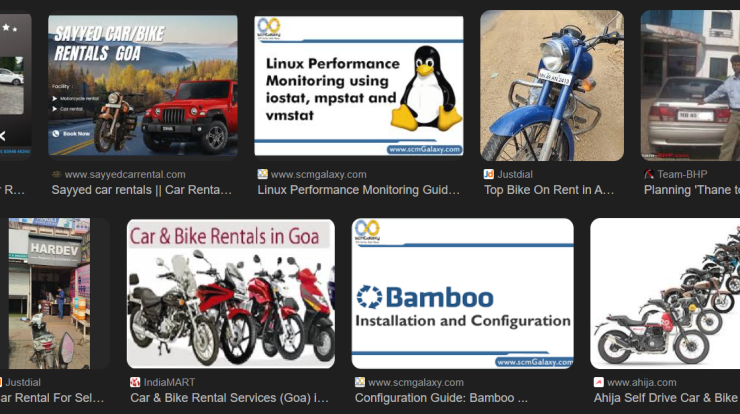The width and height of the screenshot is (740, 414).
Task: Click the scmgalaxy favicon beside Bamboo result
Action: point(360,382)
